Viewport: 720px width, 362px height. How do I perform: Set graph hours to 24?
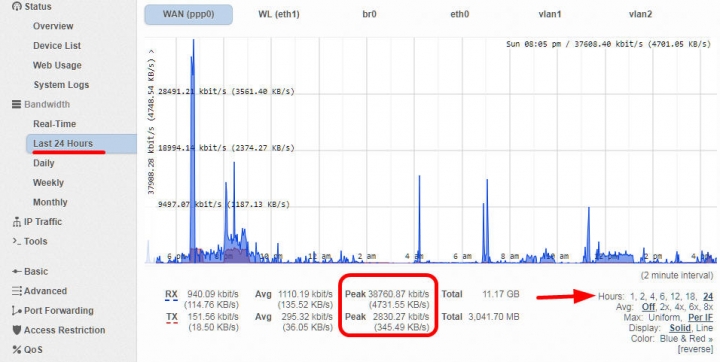pos(708,296)
